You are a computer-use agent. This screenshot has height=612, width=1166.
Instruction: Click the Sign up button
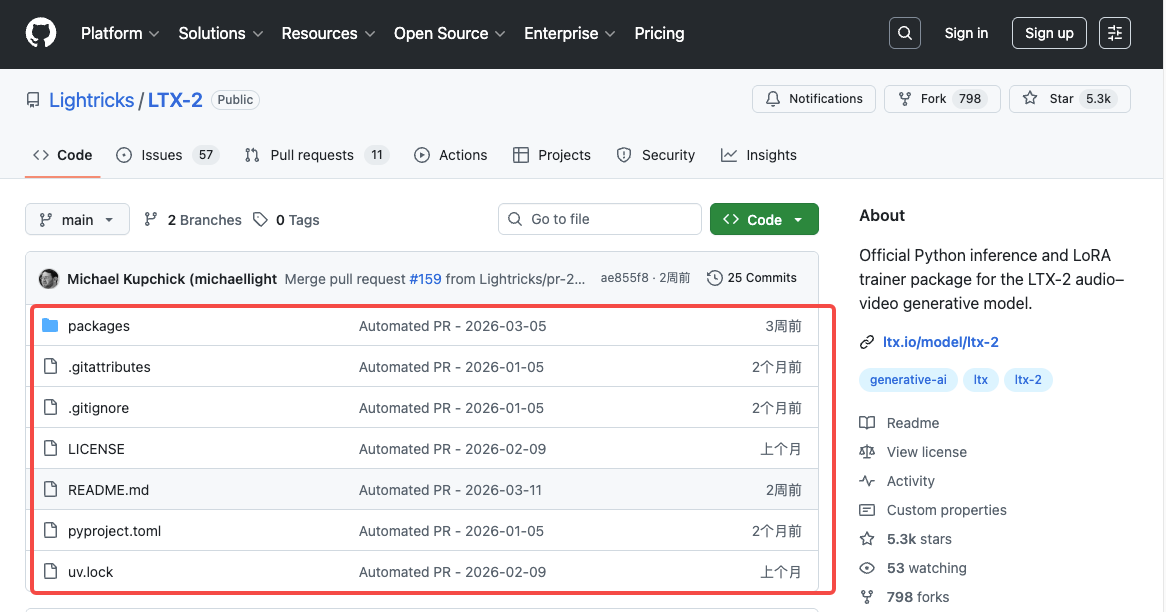click(1049, 33)
